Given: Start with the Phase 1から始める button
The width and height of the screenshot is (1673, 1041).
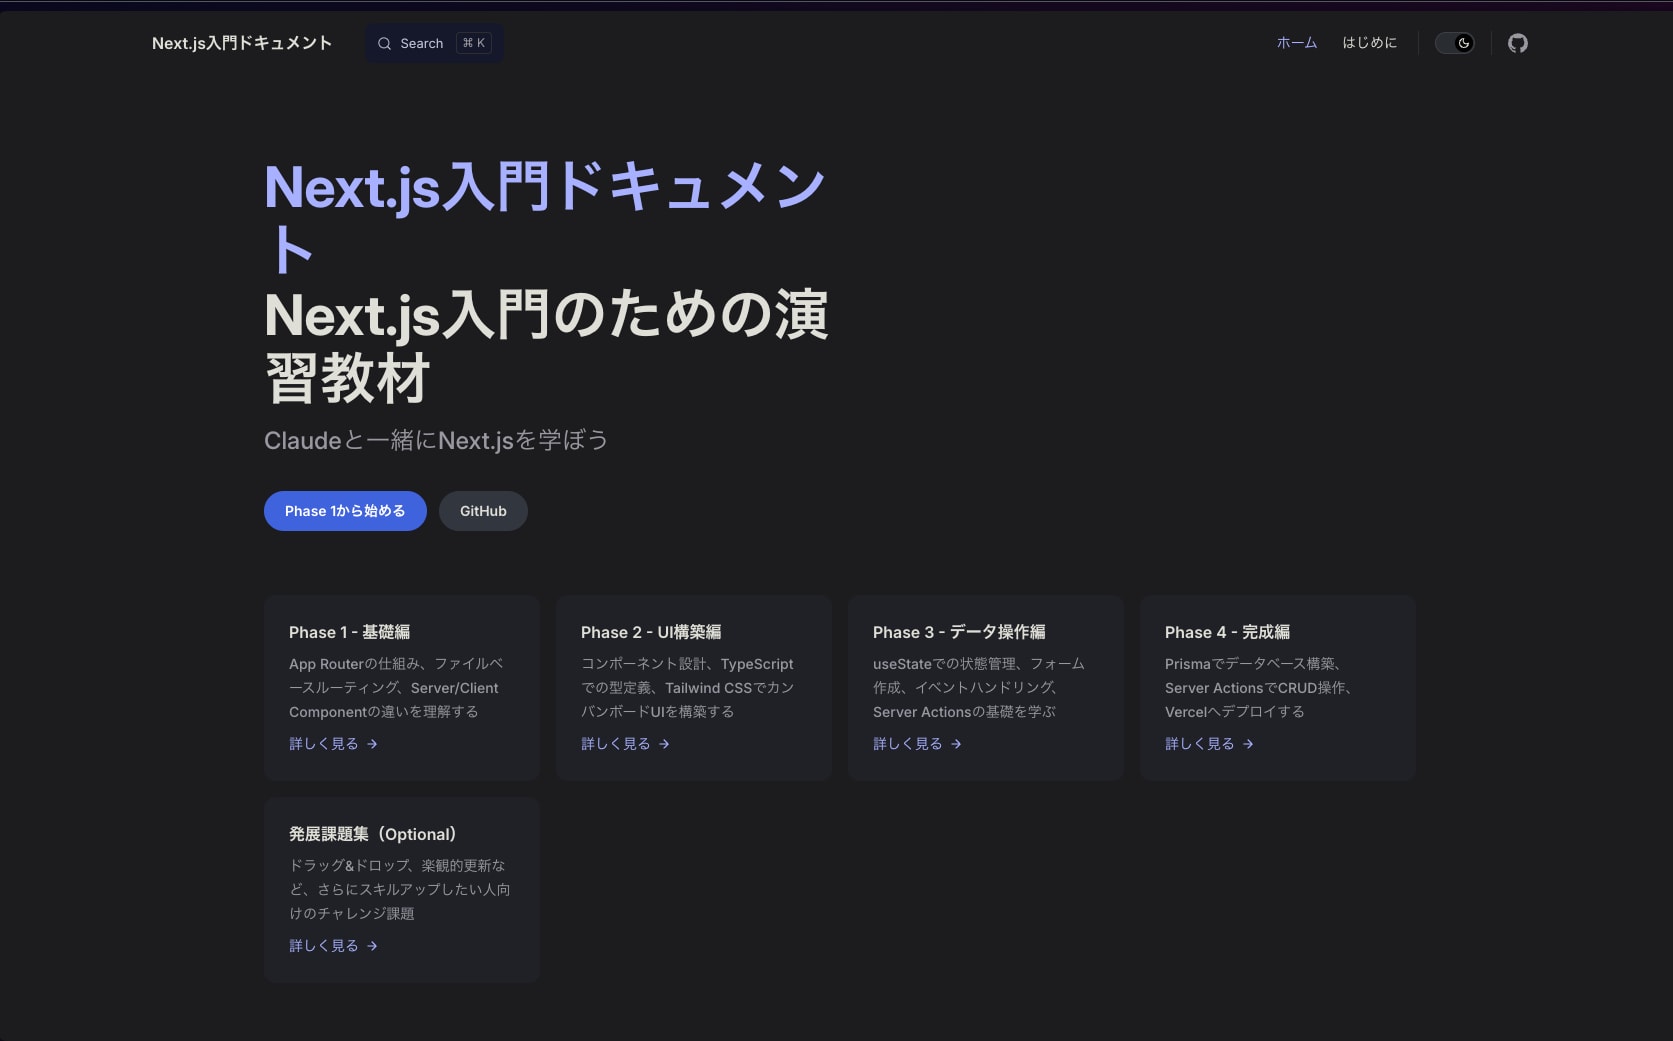Looking at the screenshot, I should [345, 511].
